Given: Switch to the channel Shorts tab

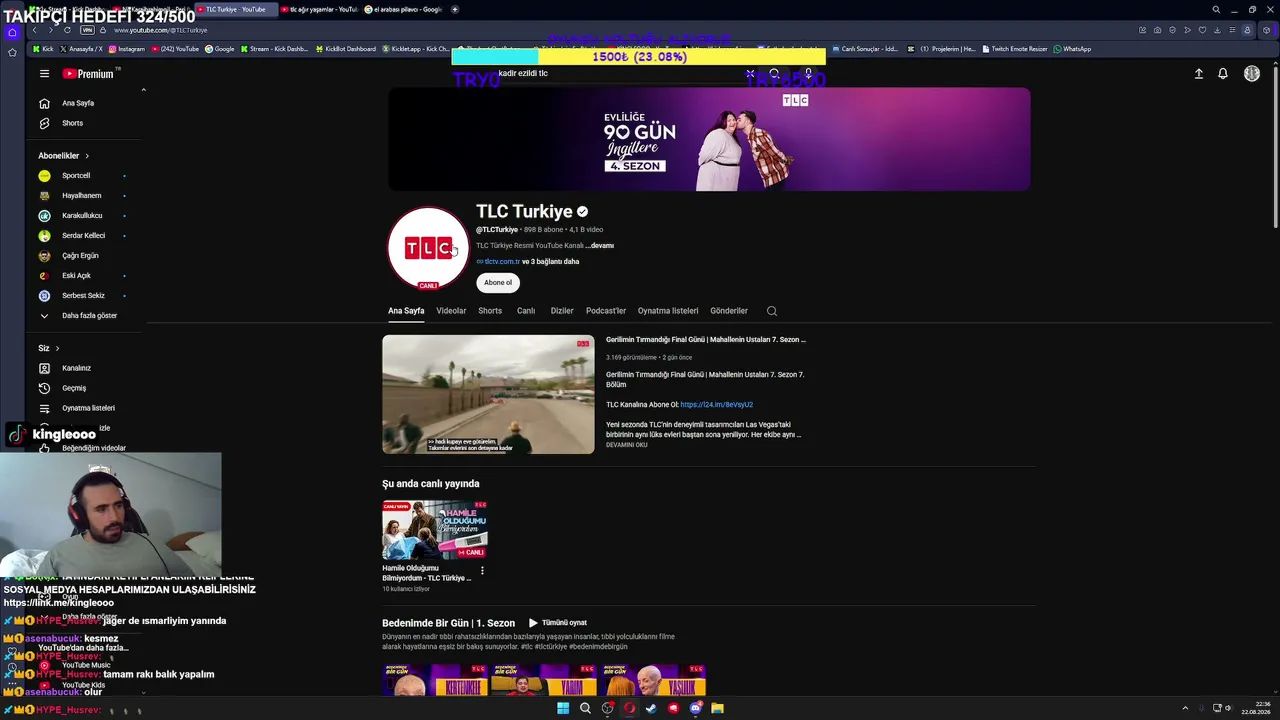Looking at the screenshot, I should [490, 311].
